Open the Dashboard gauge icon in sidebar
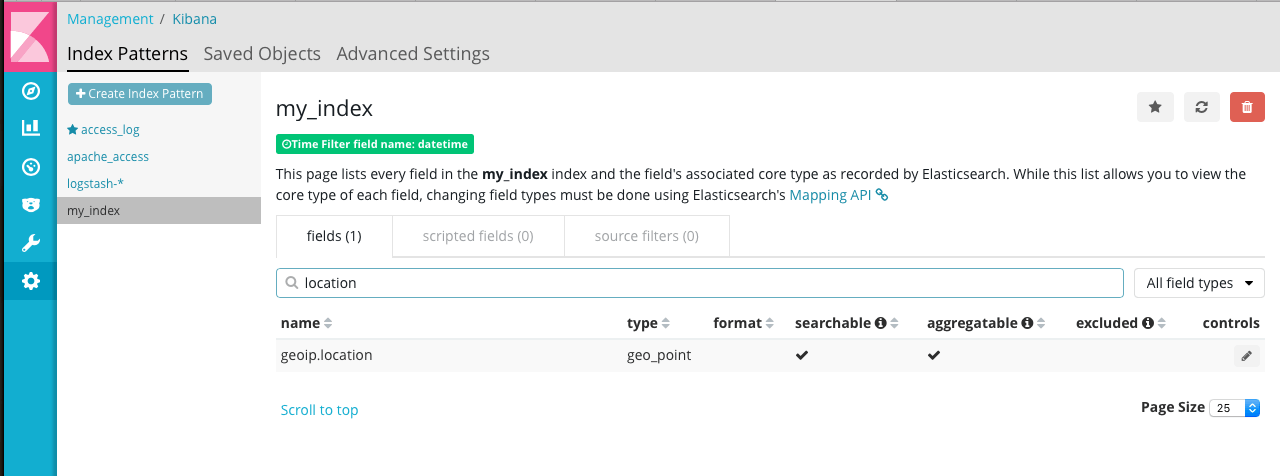The width and height of the screenshot is (1280, 476). click(30, 166)
